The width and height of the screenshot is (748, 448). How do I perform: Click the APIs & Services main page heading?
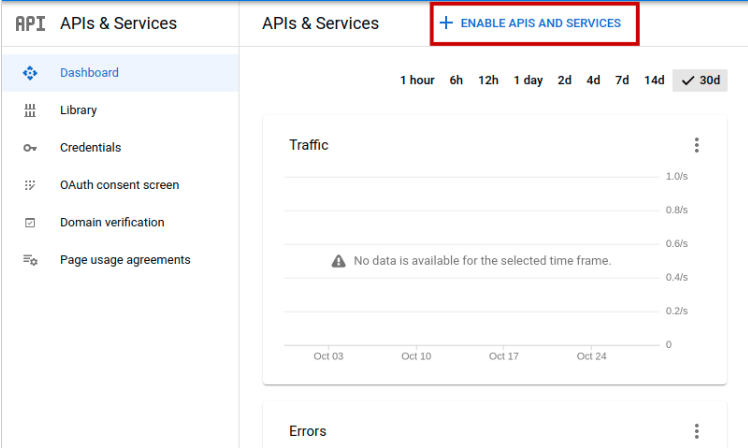320,23
